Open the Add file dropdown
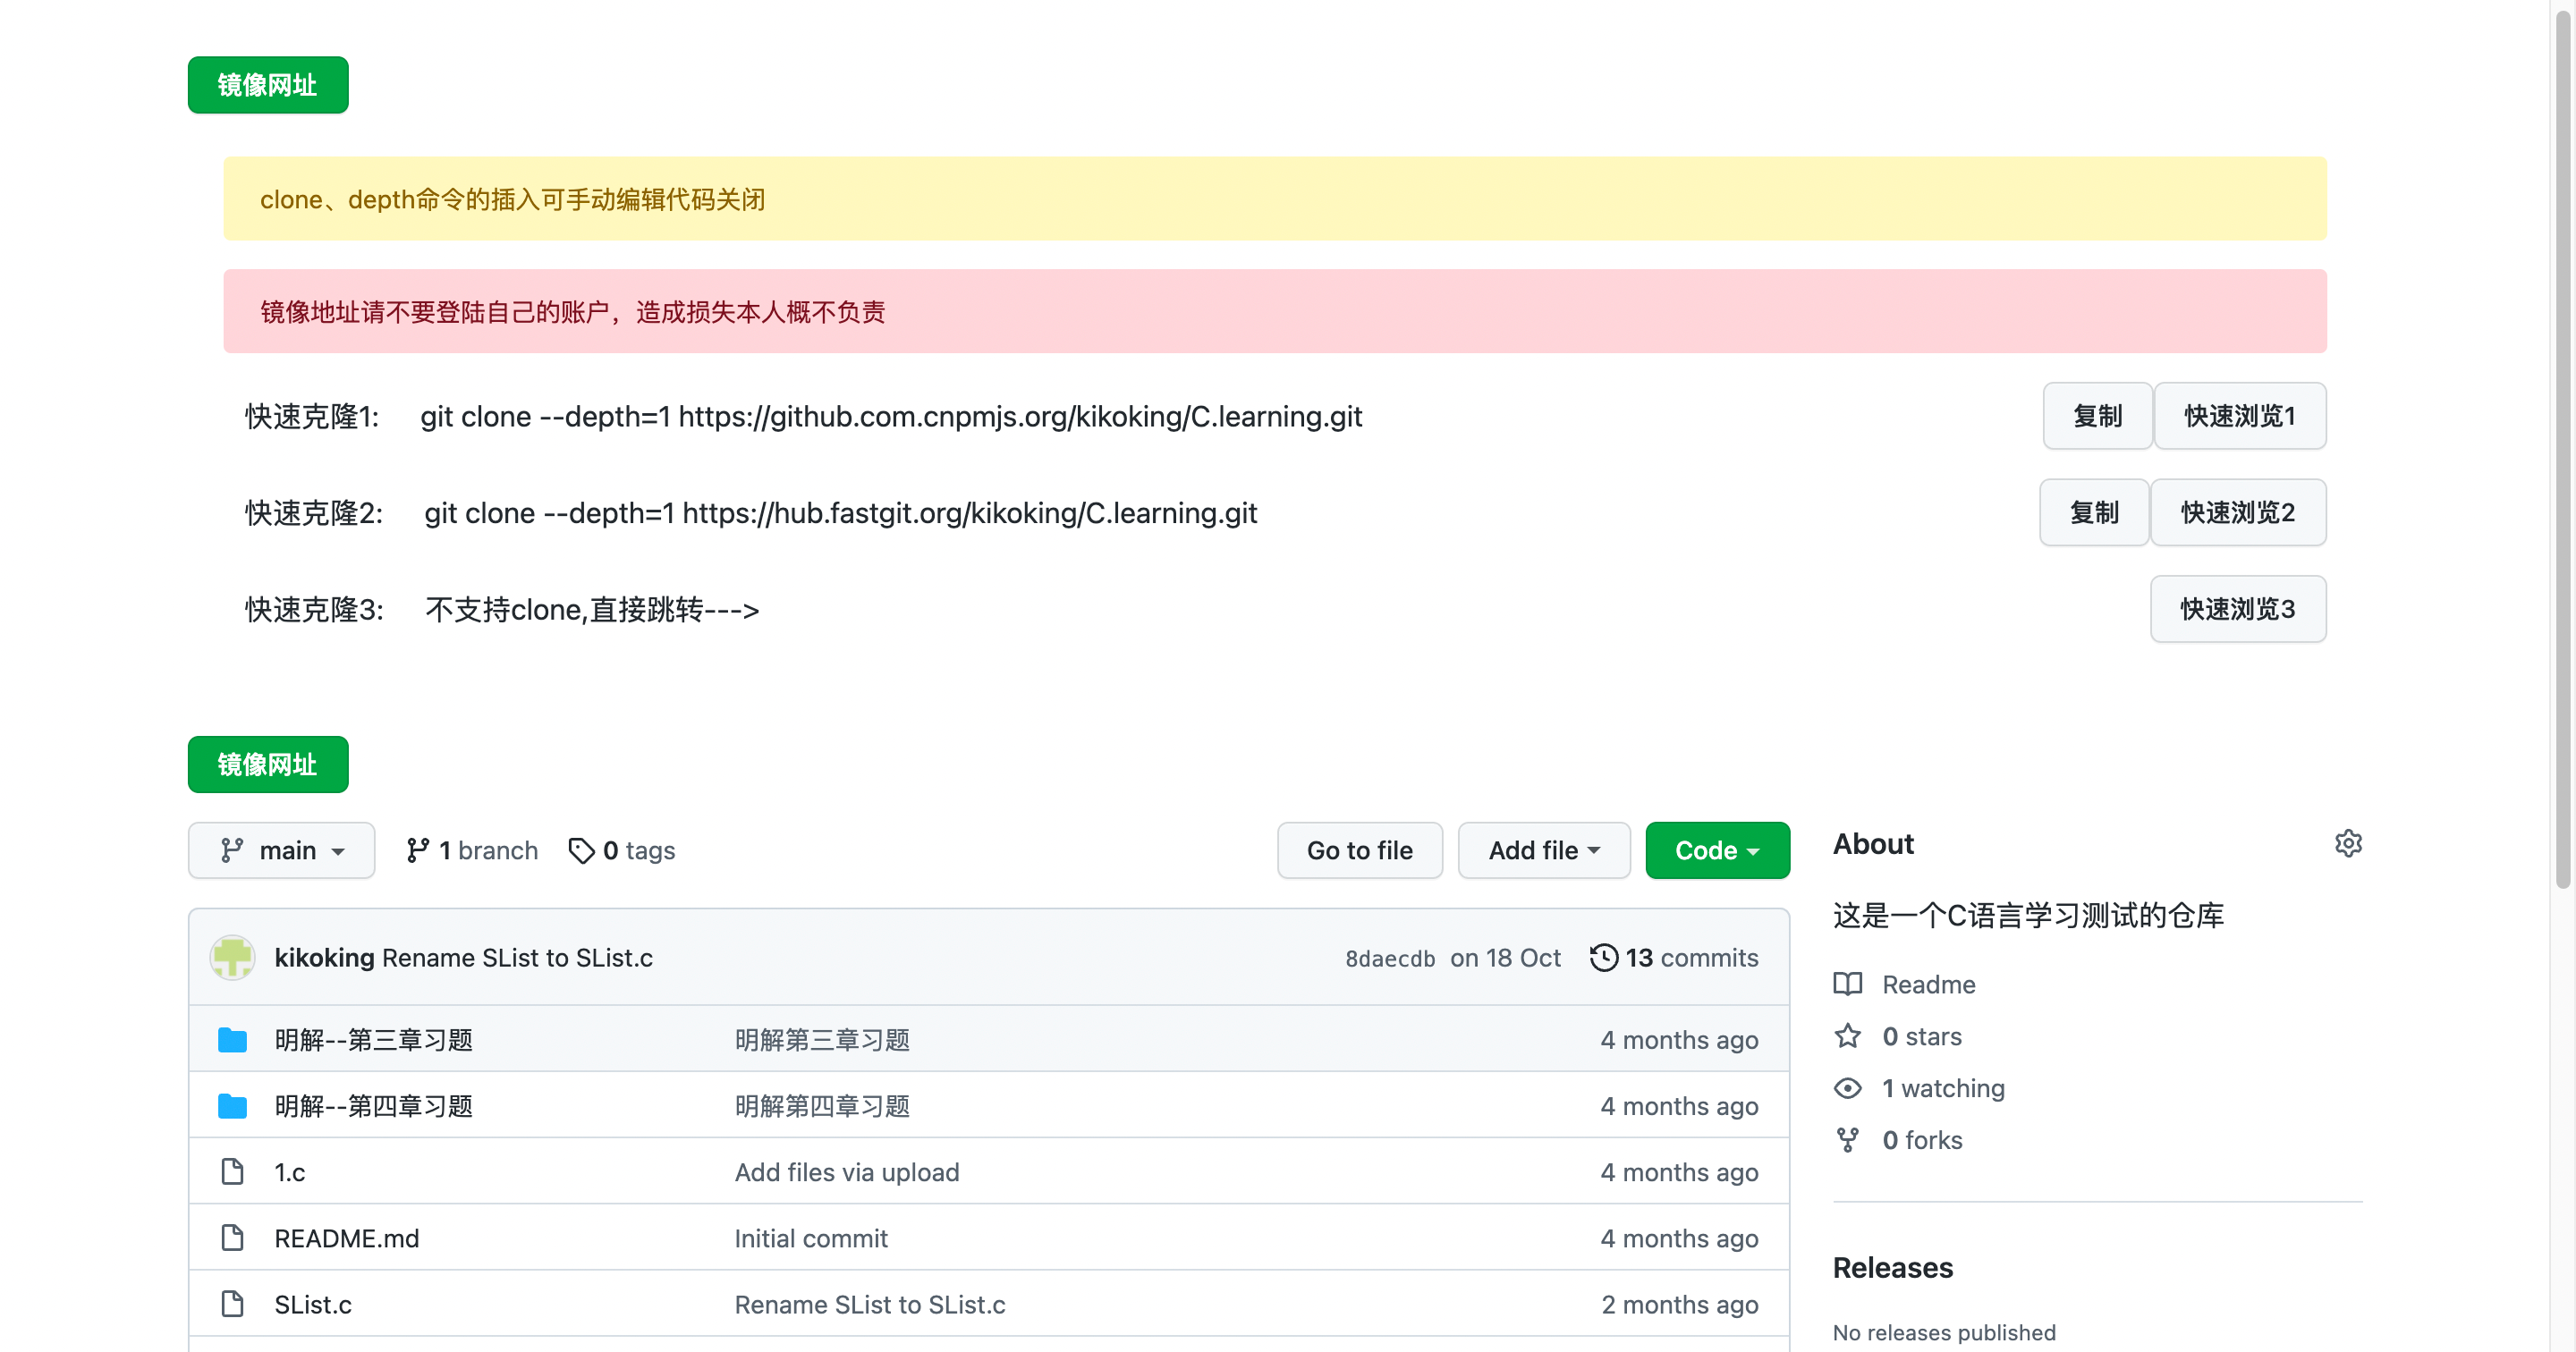The width and height of the screenshot is (2576, 1352). (x=1543, y=850)
